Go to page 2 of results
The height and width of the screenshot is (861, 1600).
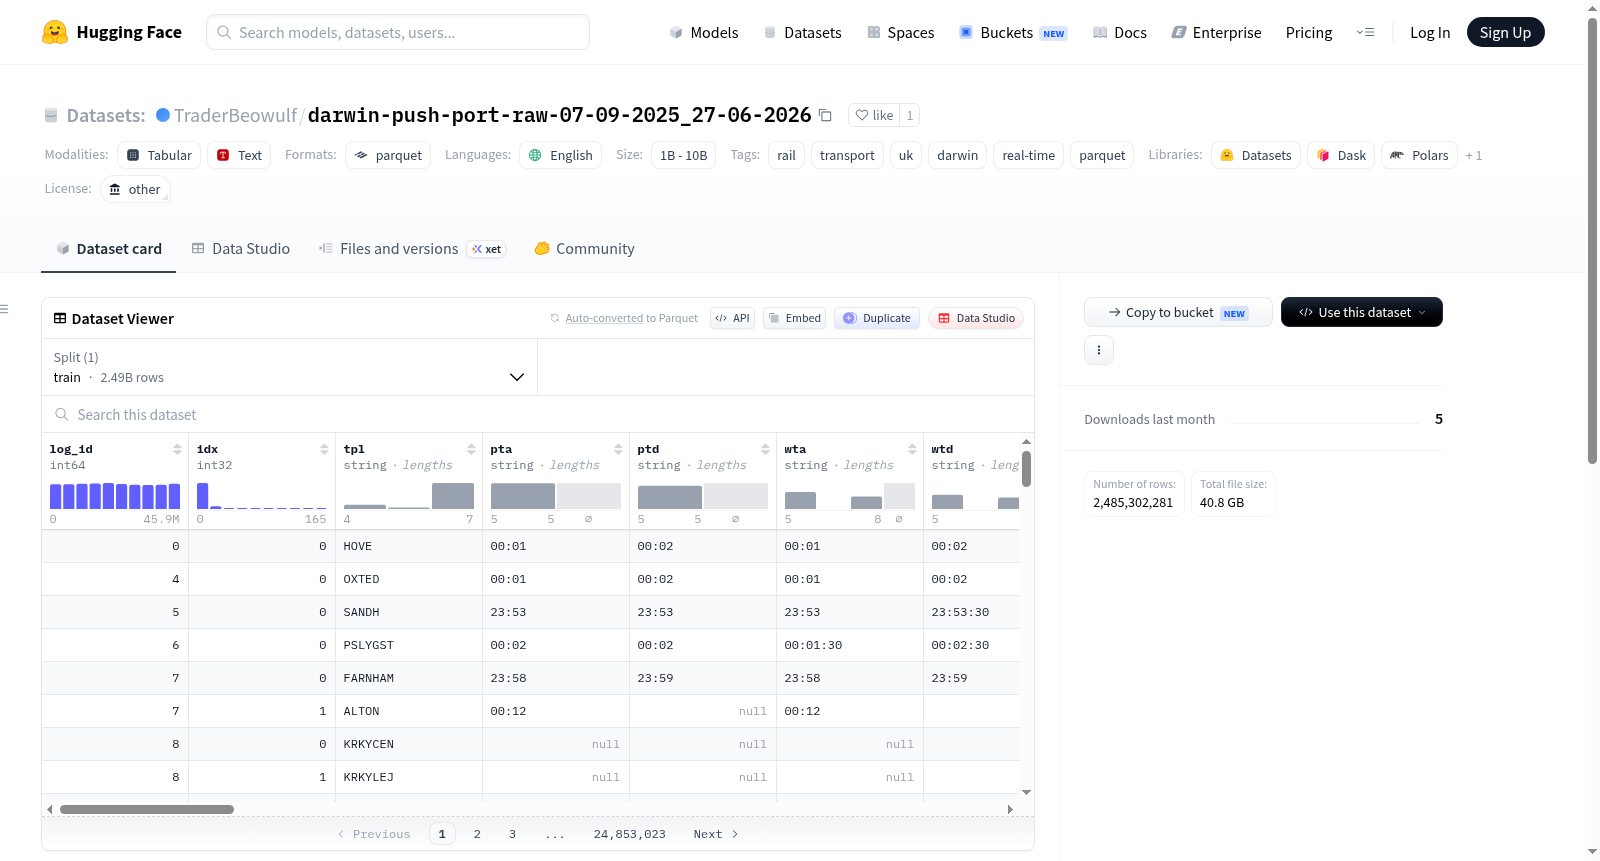pos(477,834)
